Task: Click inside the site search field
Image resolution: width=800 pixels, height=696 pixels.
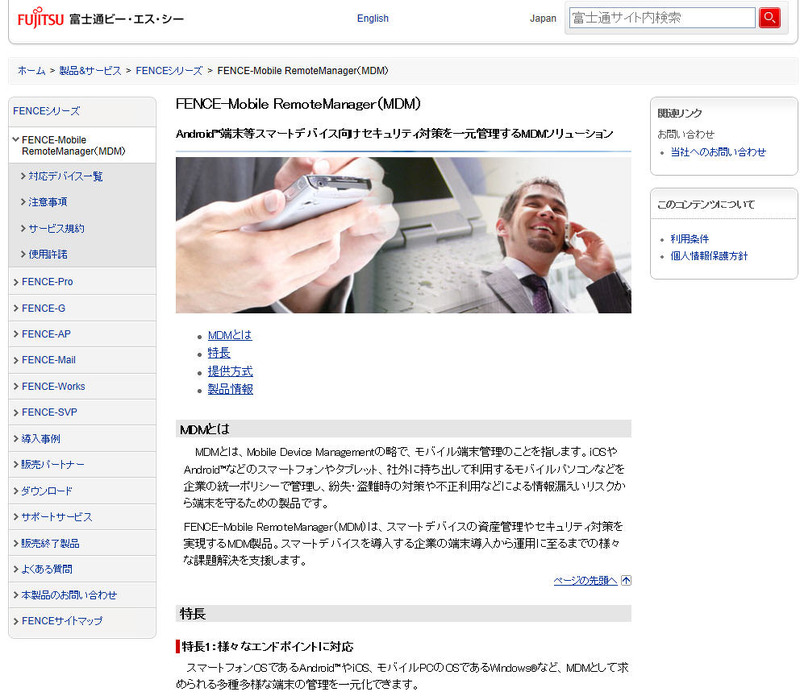Action: 661,18
